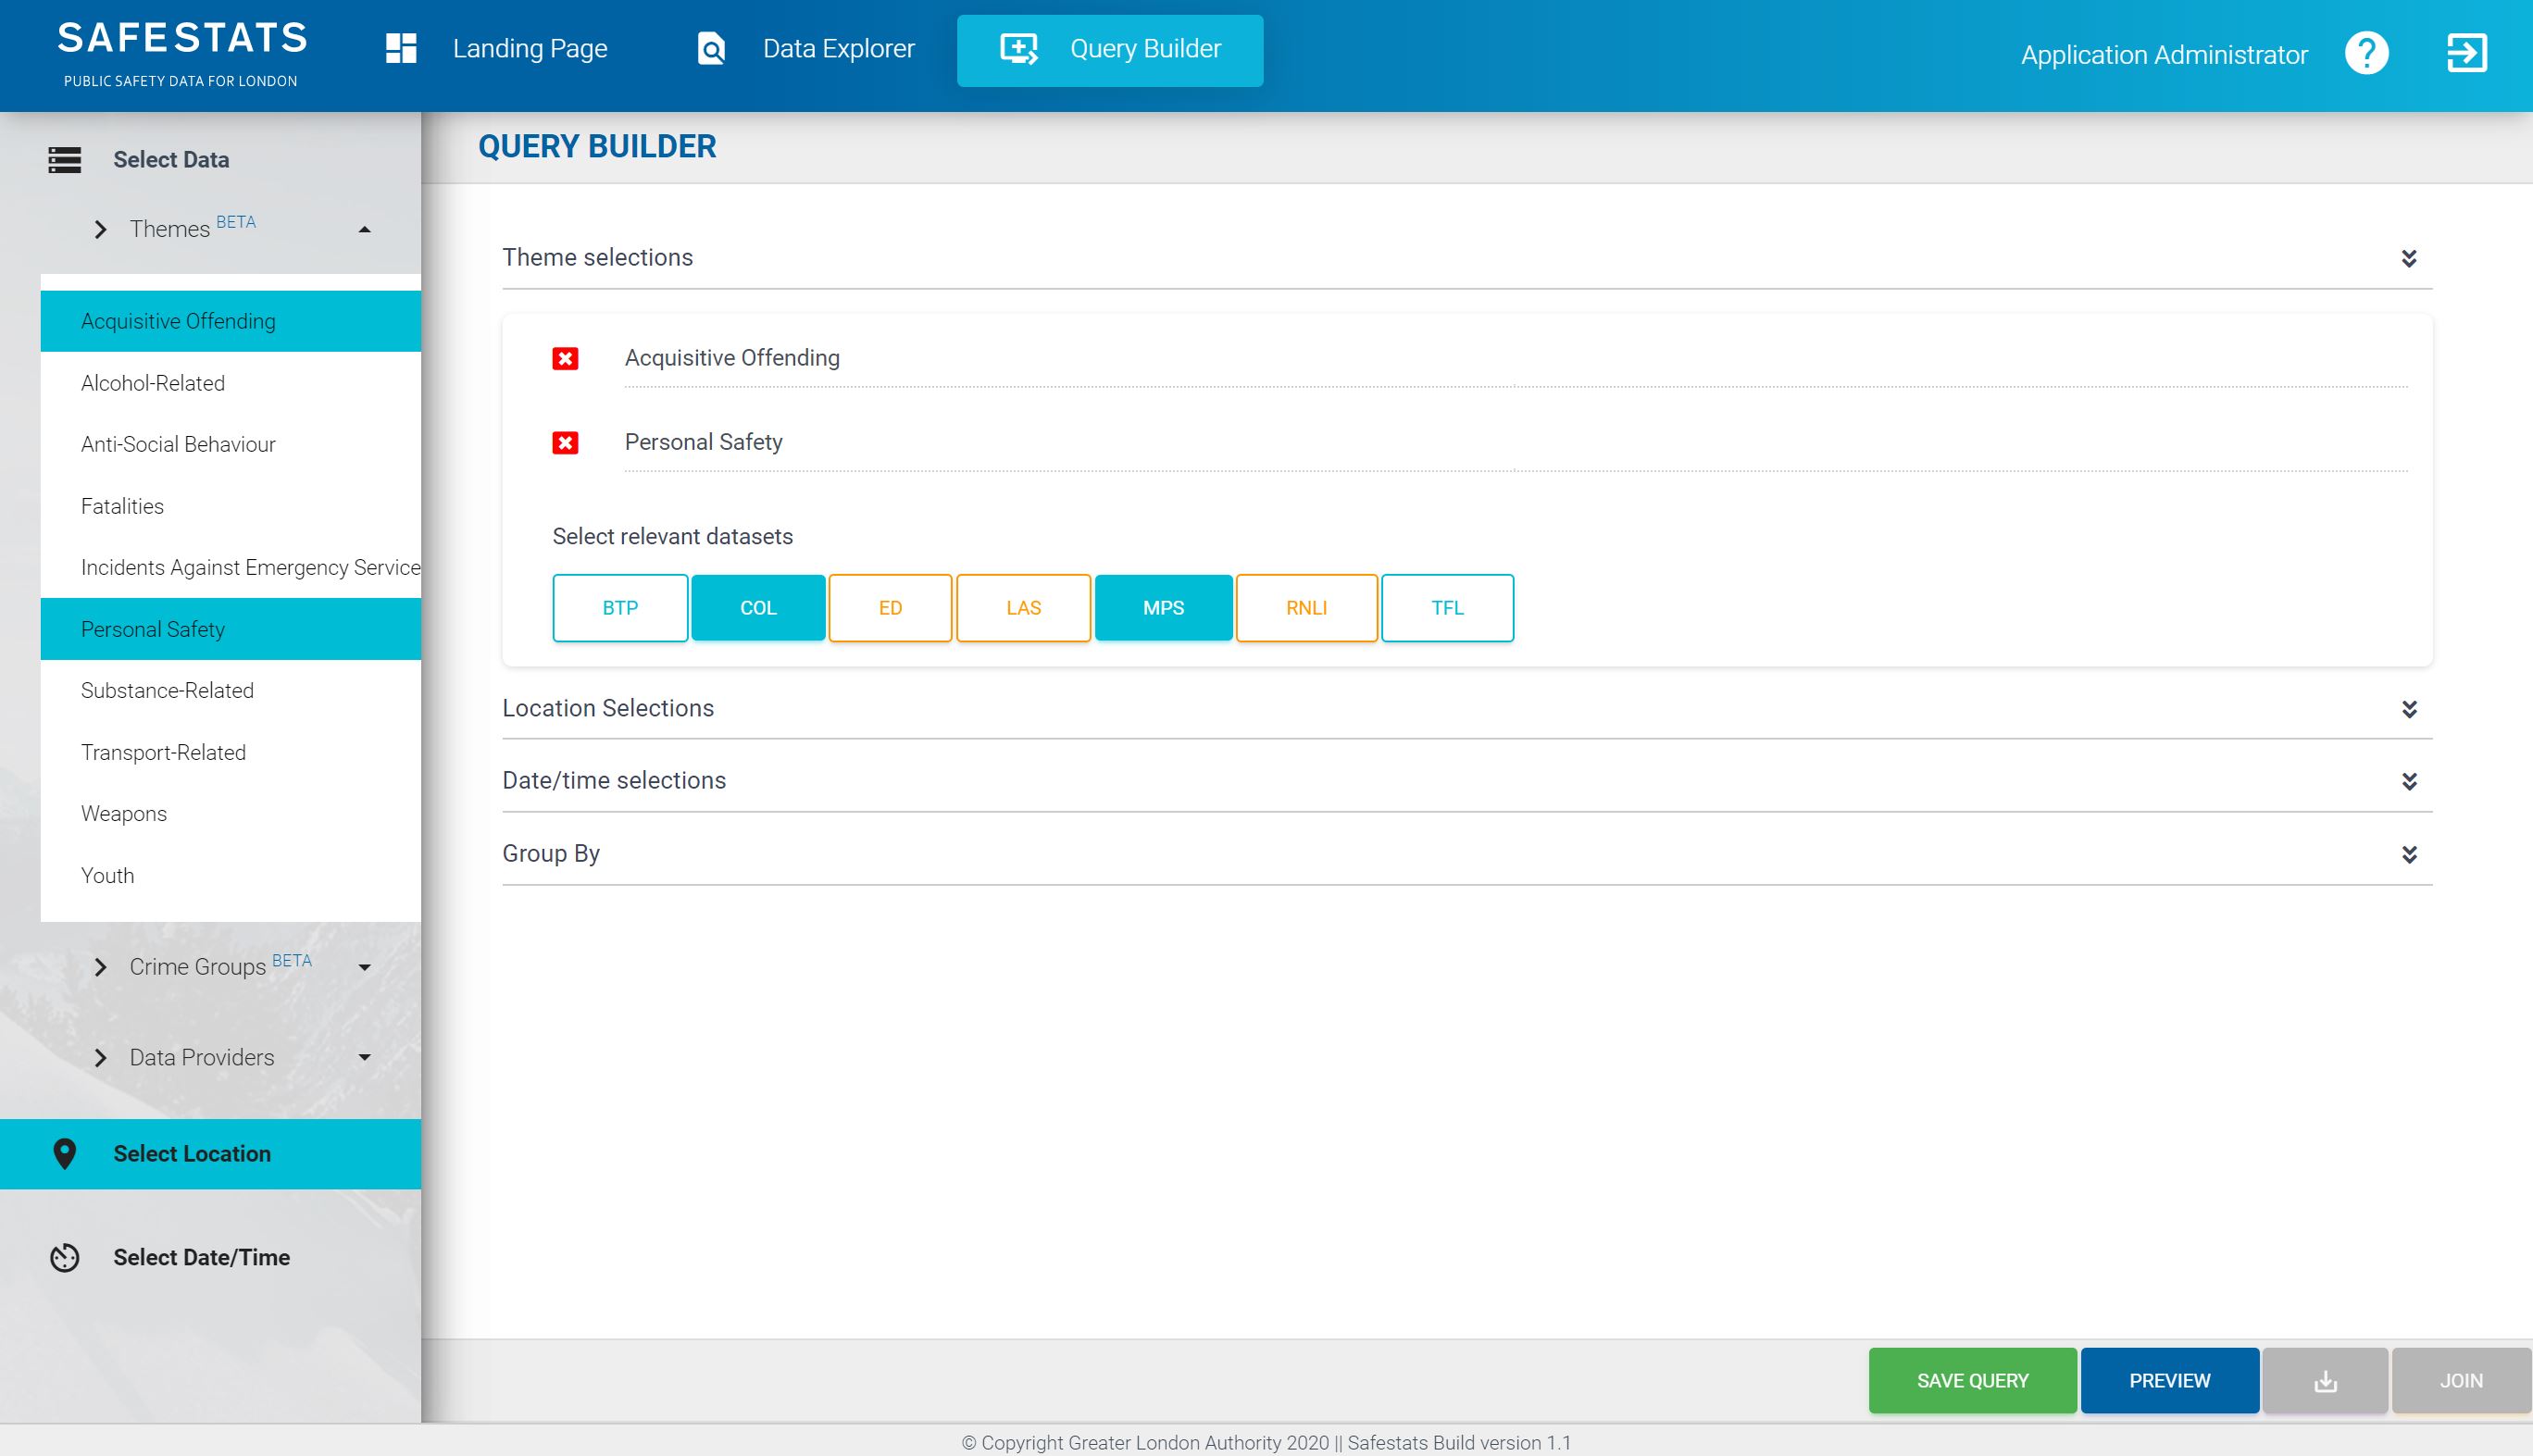Click the download icon button

[2325, 1380]
